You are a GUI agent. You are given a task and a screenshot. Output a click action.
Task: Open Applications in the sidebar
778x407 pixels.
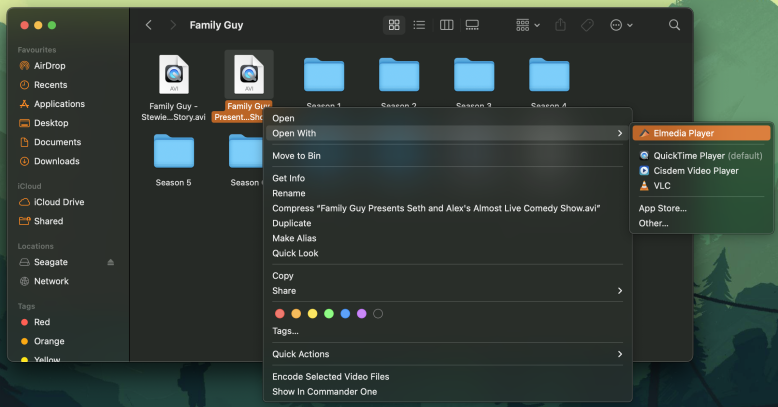coord(59,104)
